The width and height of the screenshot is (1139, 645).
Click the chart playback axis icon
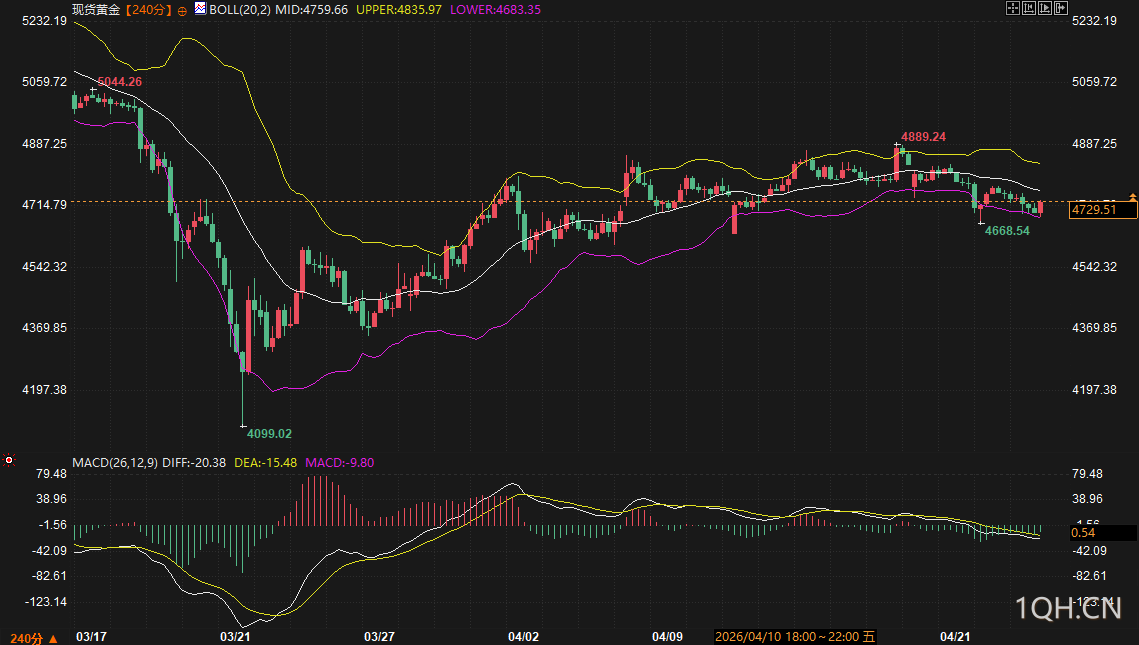click(1044, 8)
